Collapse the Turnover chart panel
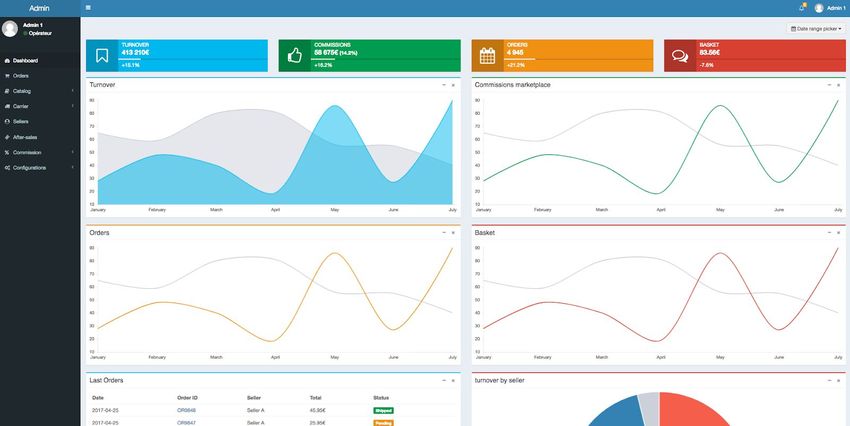 tap(444, 85)
